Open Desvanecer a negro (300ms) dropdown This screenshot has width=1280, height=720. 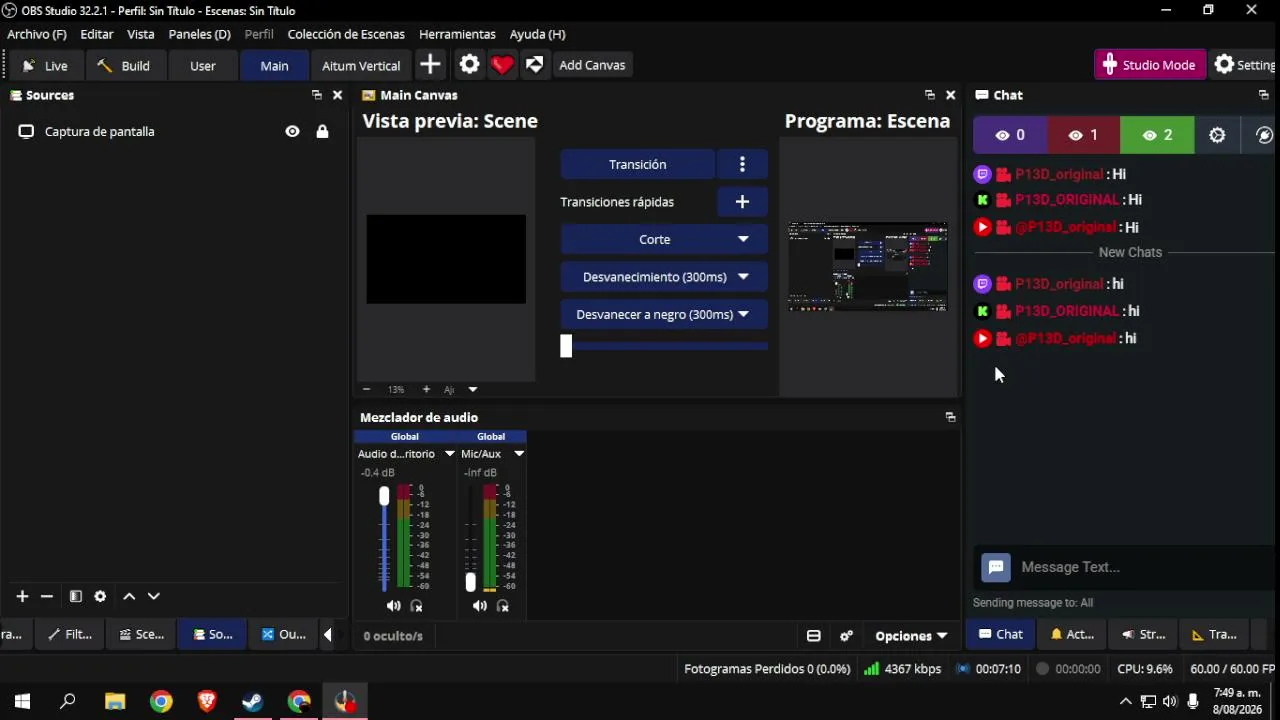pyautogui.click(x=664, y=314)
